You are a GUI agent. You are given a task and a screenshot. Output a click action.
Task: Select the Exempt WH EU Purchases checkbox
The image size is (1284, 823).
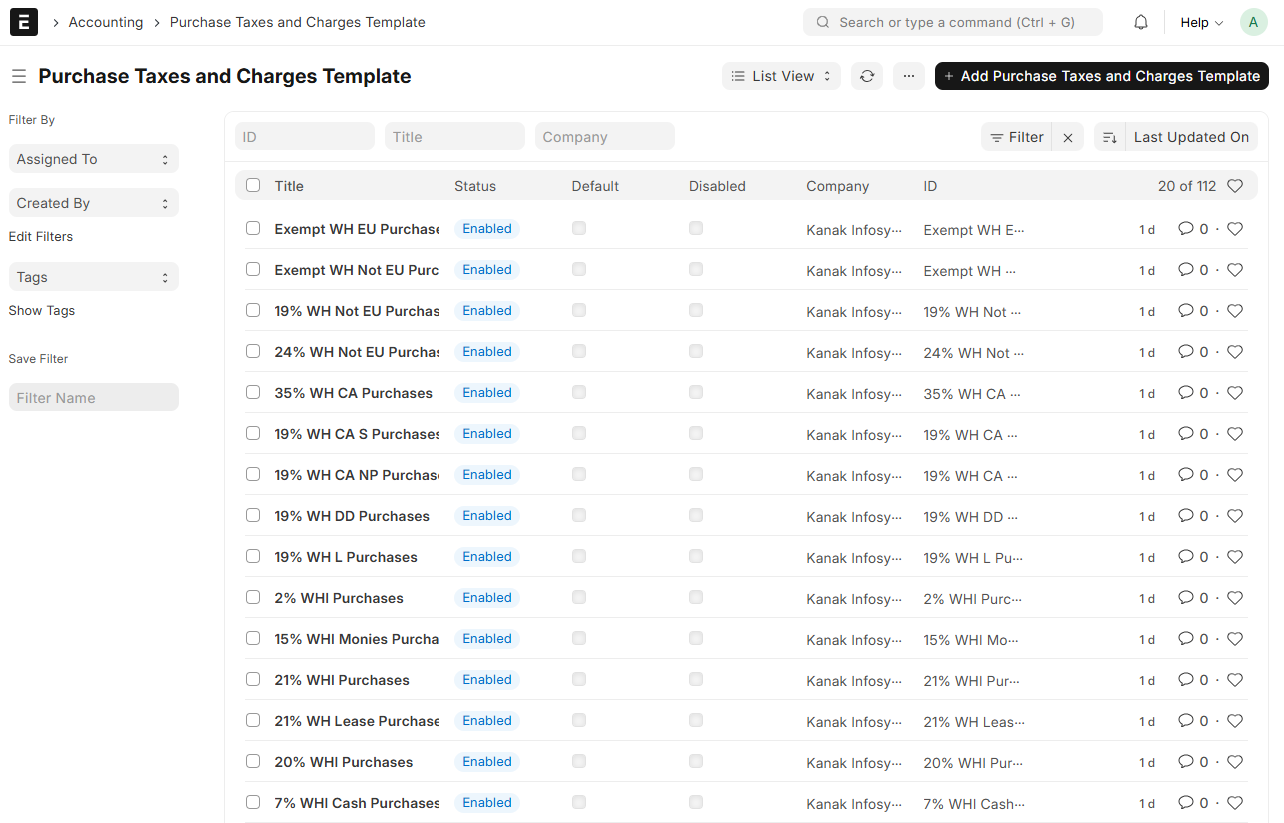point(253,228)
